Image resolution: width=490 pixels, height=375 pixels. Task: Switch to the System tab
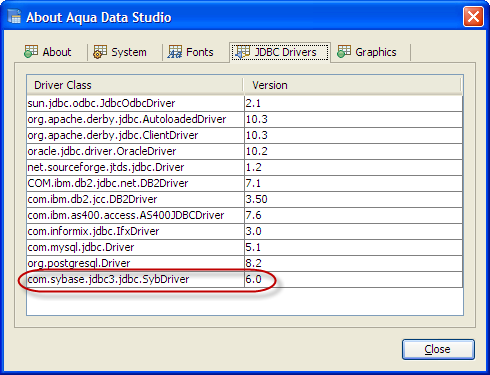point(120,52)
